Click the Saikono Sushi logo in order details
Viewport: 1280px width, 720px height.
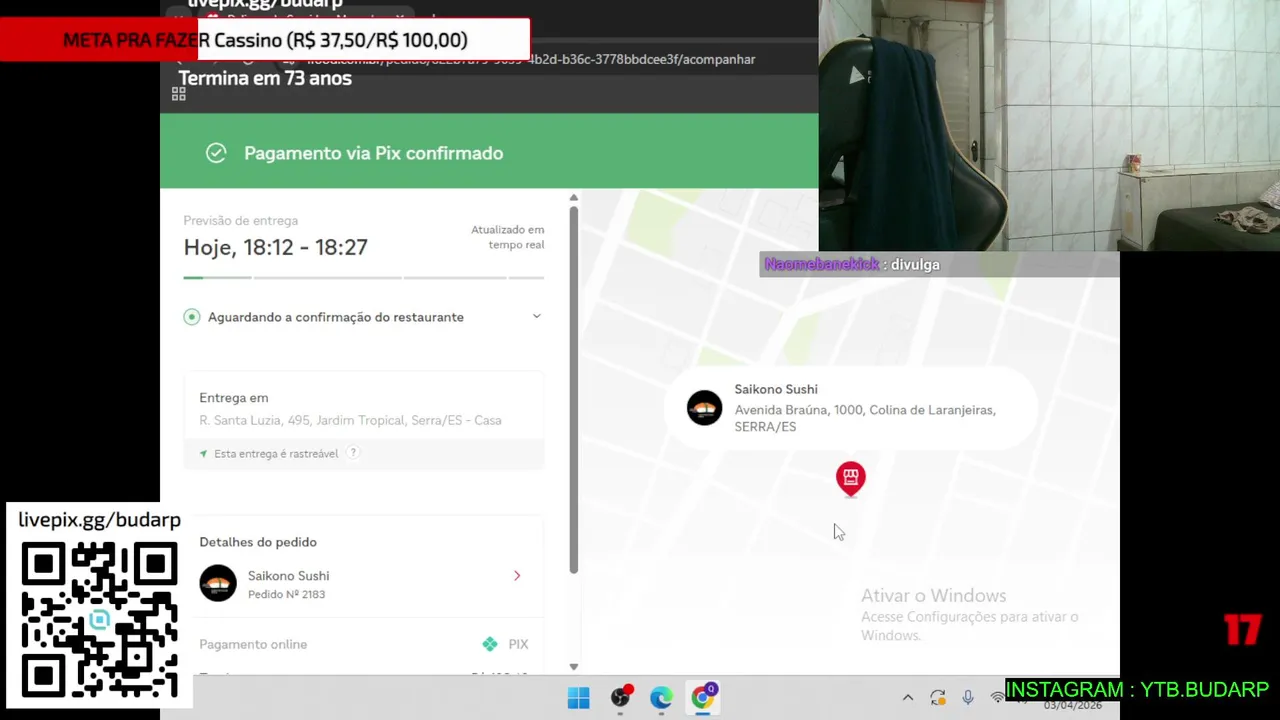[x=218, y=583]
